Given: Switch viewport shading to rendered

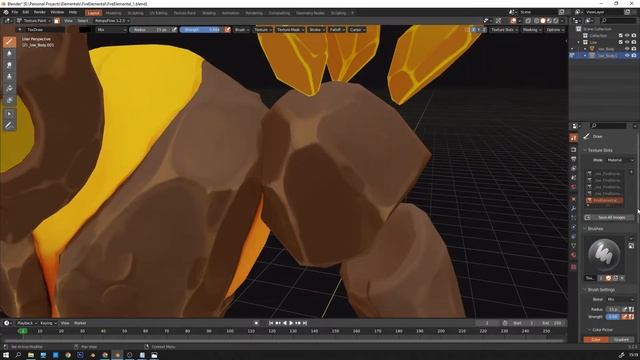Looking at the screenshot, I should 556,20.
